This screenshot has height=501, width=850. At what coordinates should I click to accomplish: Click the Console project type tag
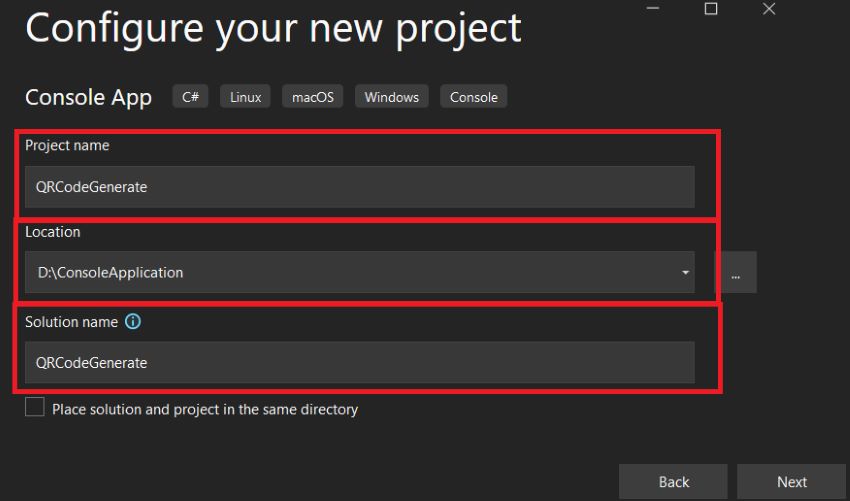click(x=473, y=97)
